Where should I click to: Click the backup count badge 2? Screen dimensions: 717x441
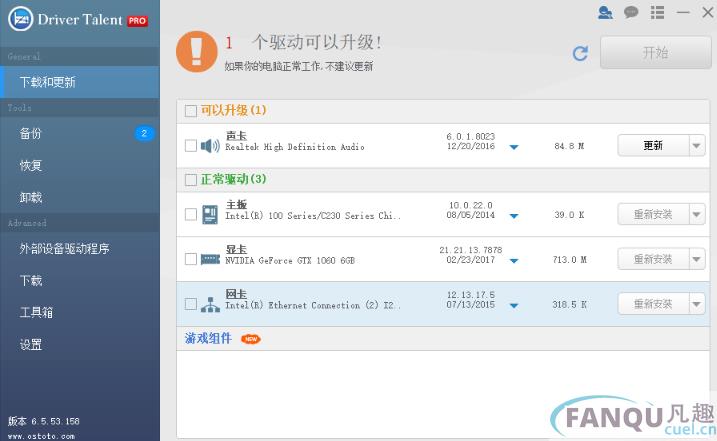tap(144, 134)
